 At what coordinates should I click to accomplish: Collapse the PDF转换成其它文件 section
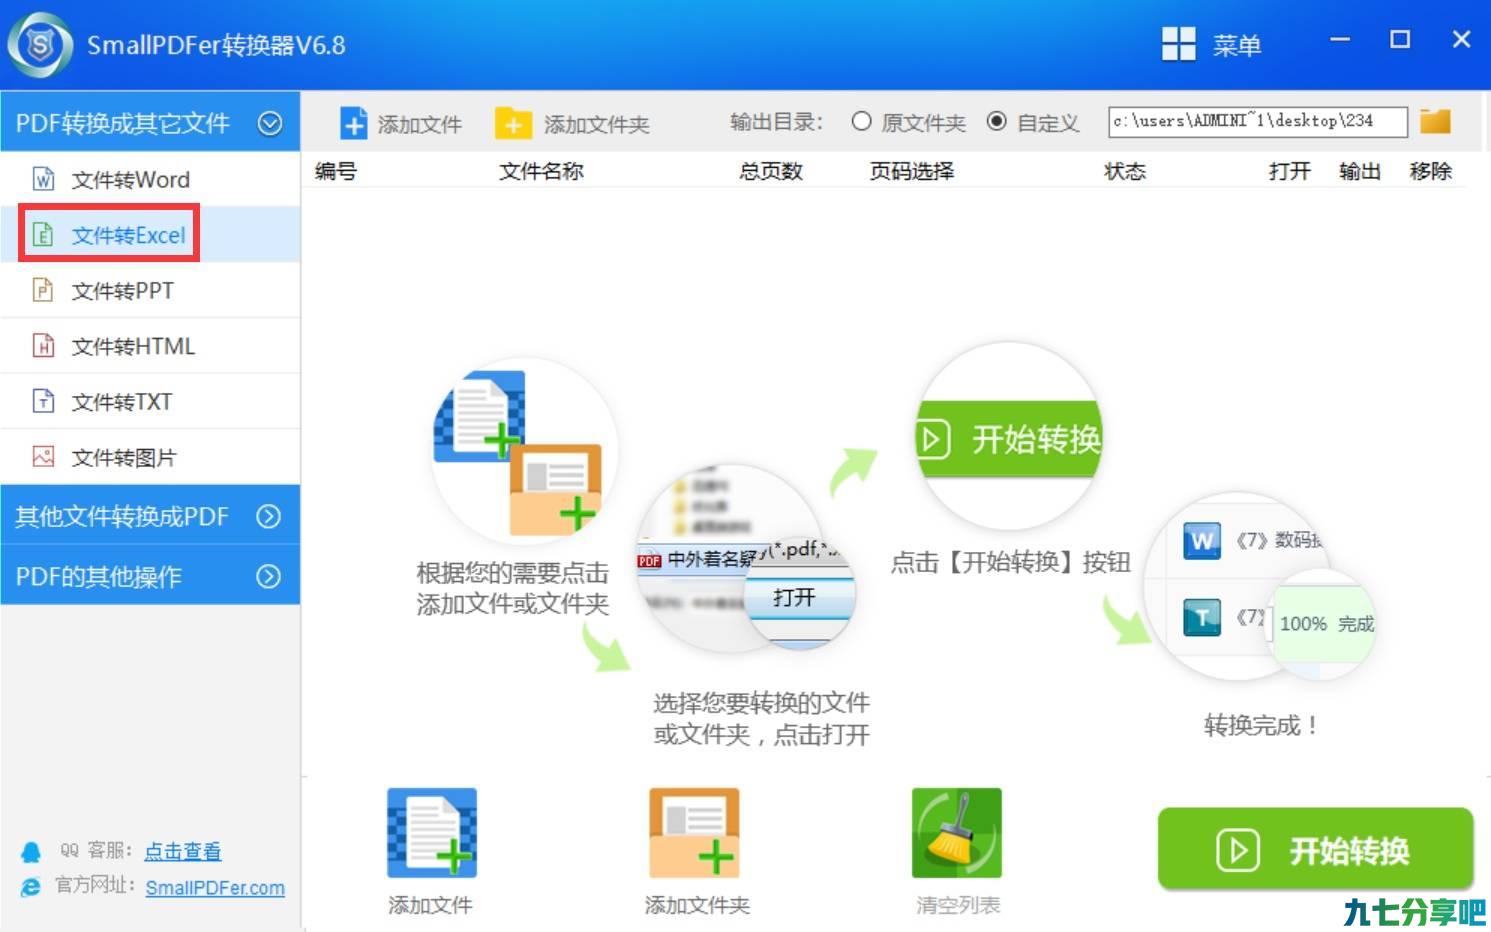click(270, 123)
